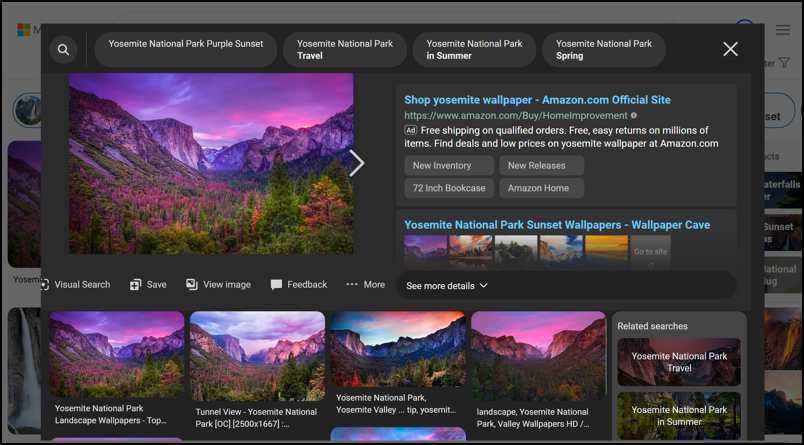804x445 pixels.
Task: Open related search Yosemite National Park in Summer
Action: coord(679,416)
